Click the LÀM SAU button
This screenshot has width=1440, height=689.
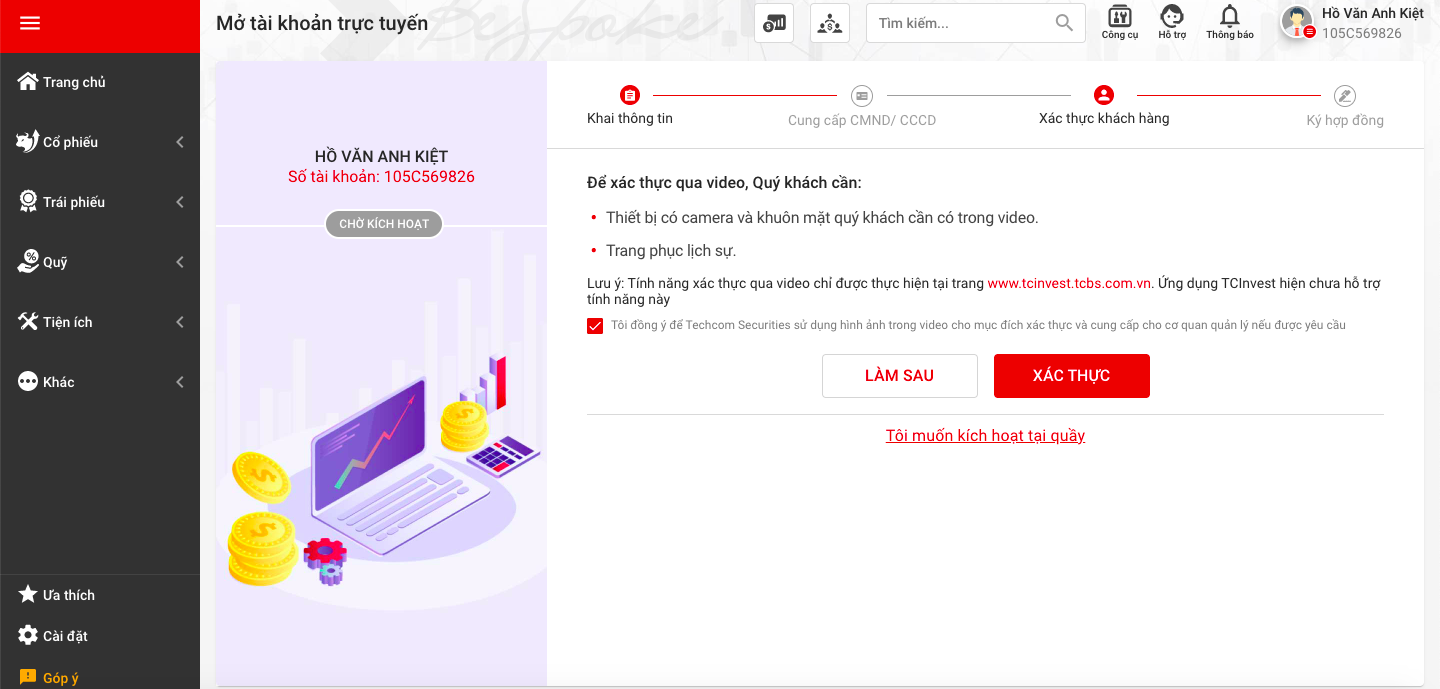[x=900, y=376]
